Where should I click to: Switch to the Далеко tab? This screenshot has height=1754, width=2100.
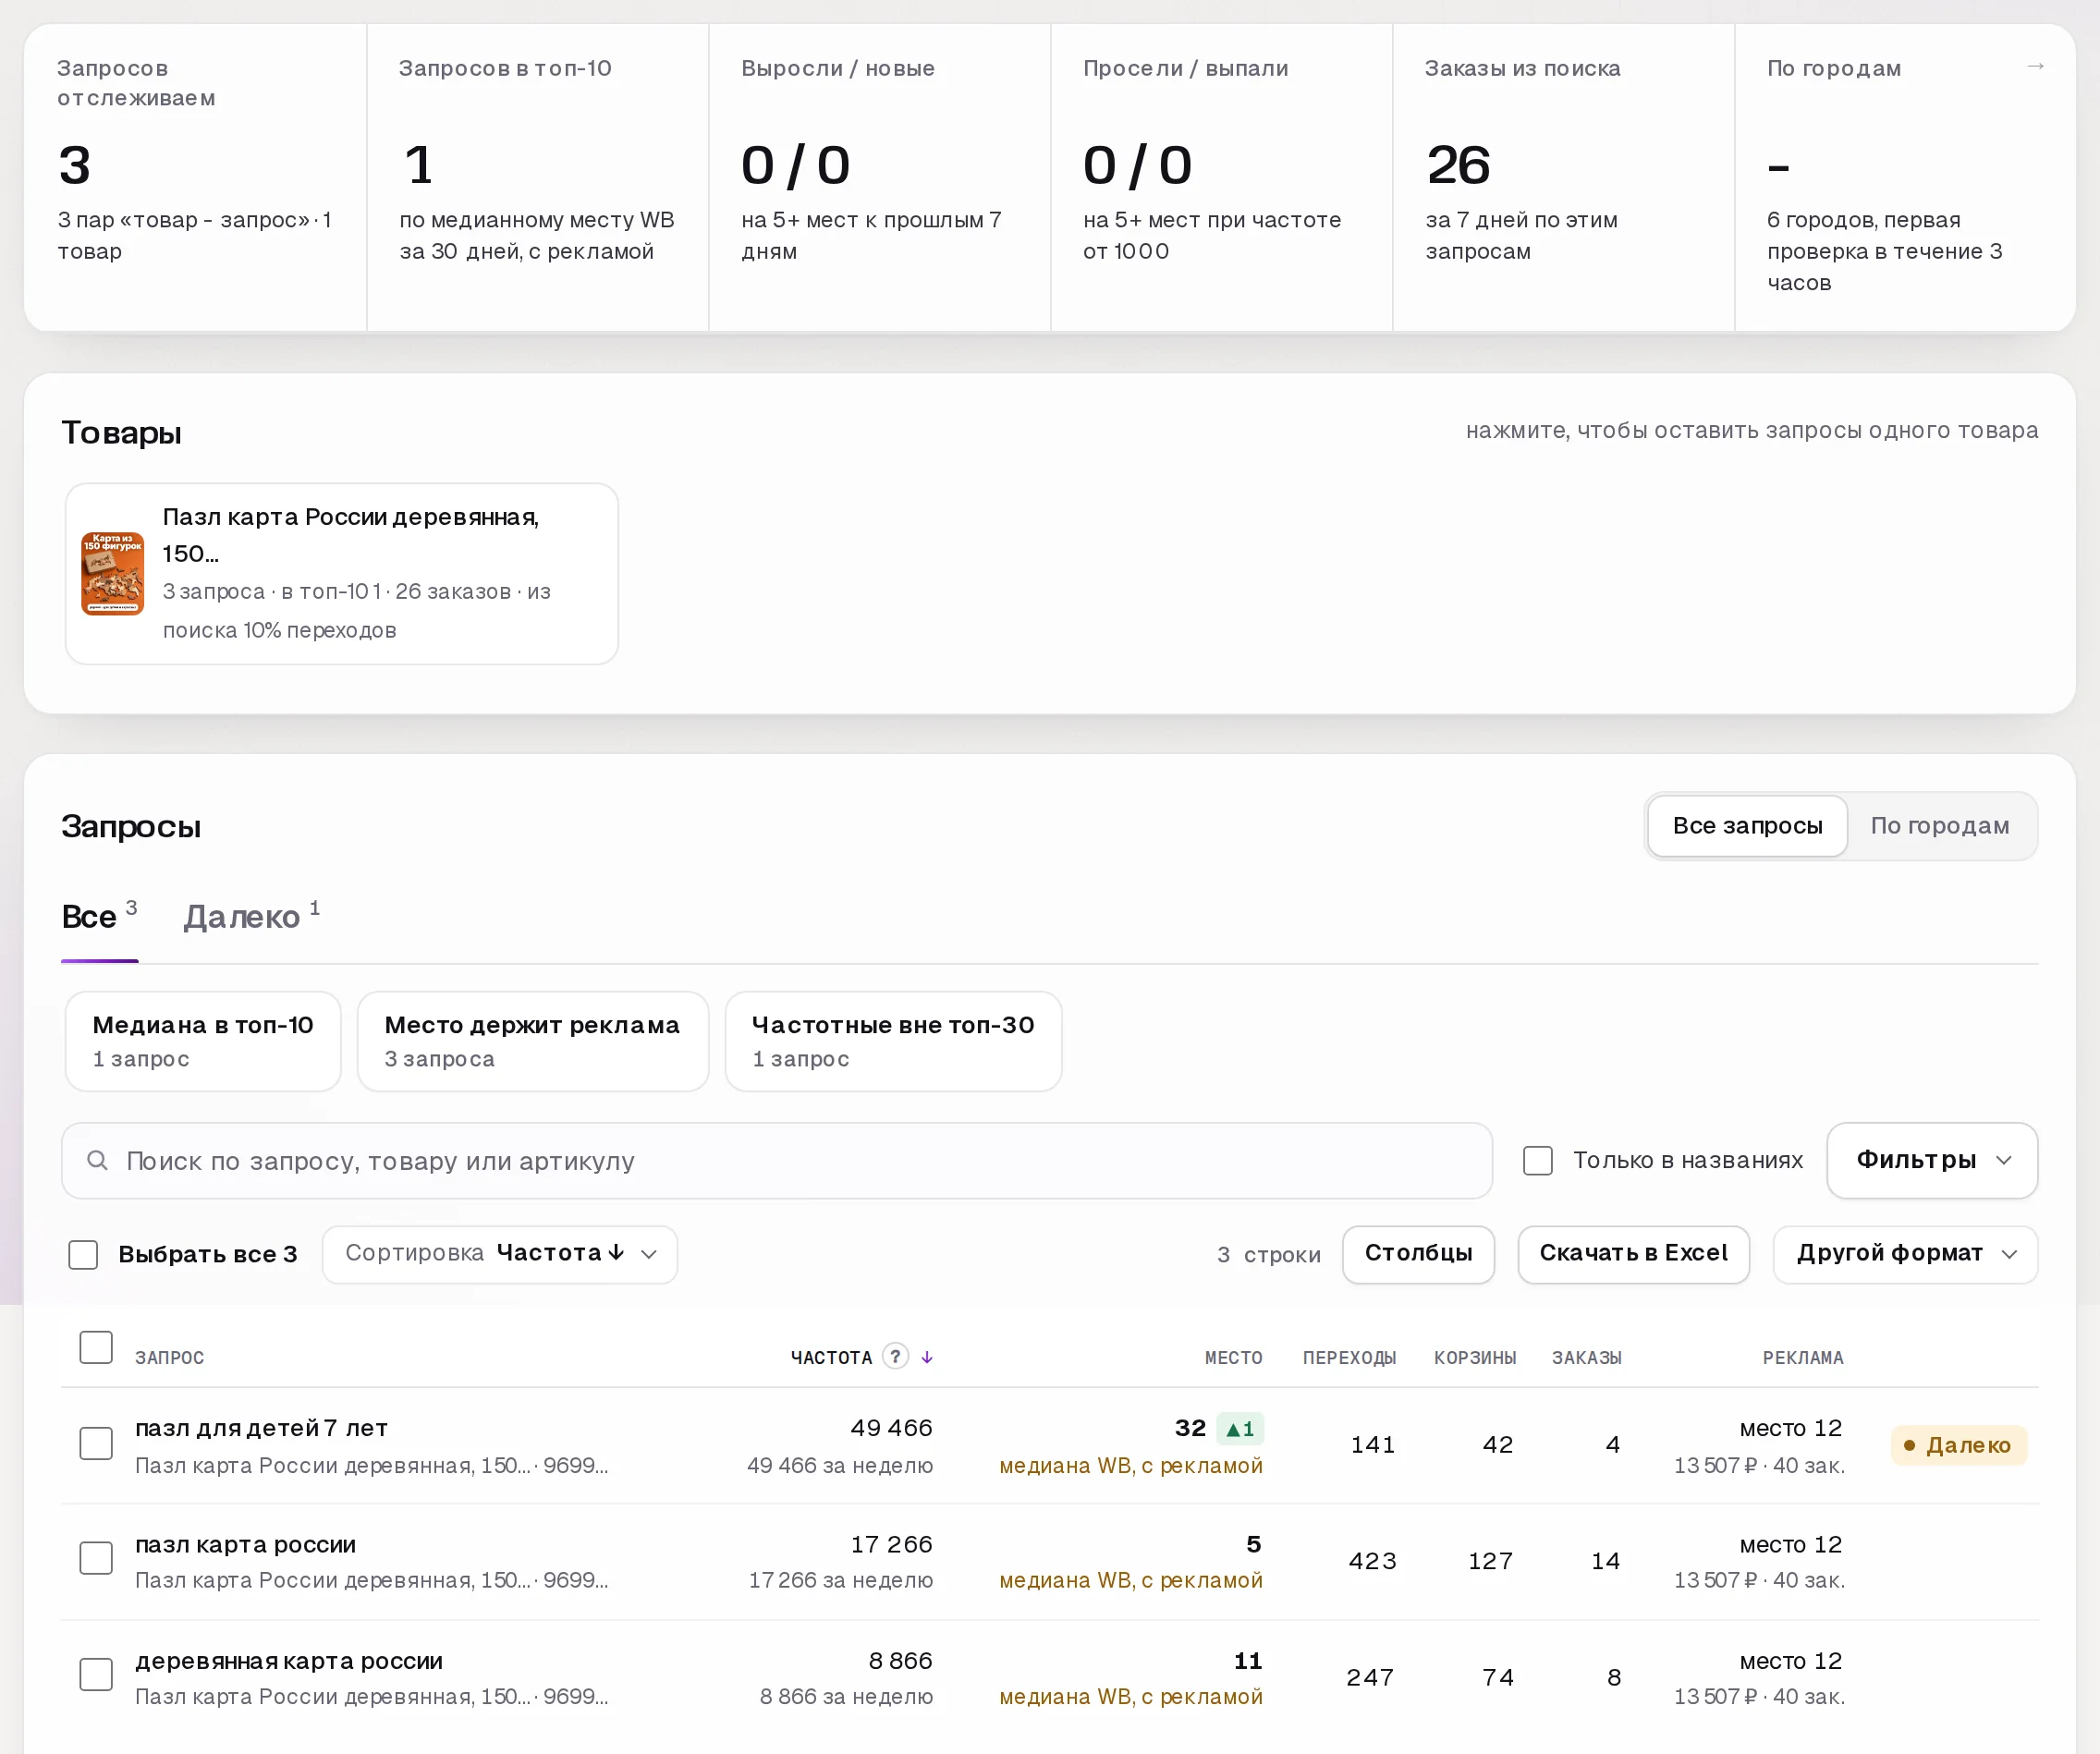pyautogui.click(x=251, y=916)
